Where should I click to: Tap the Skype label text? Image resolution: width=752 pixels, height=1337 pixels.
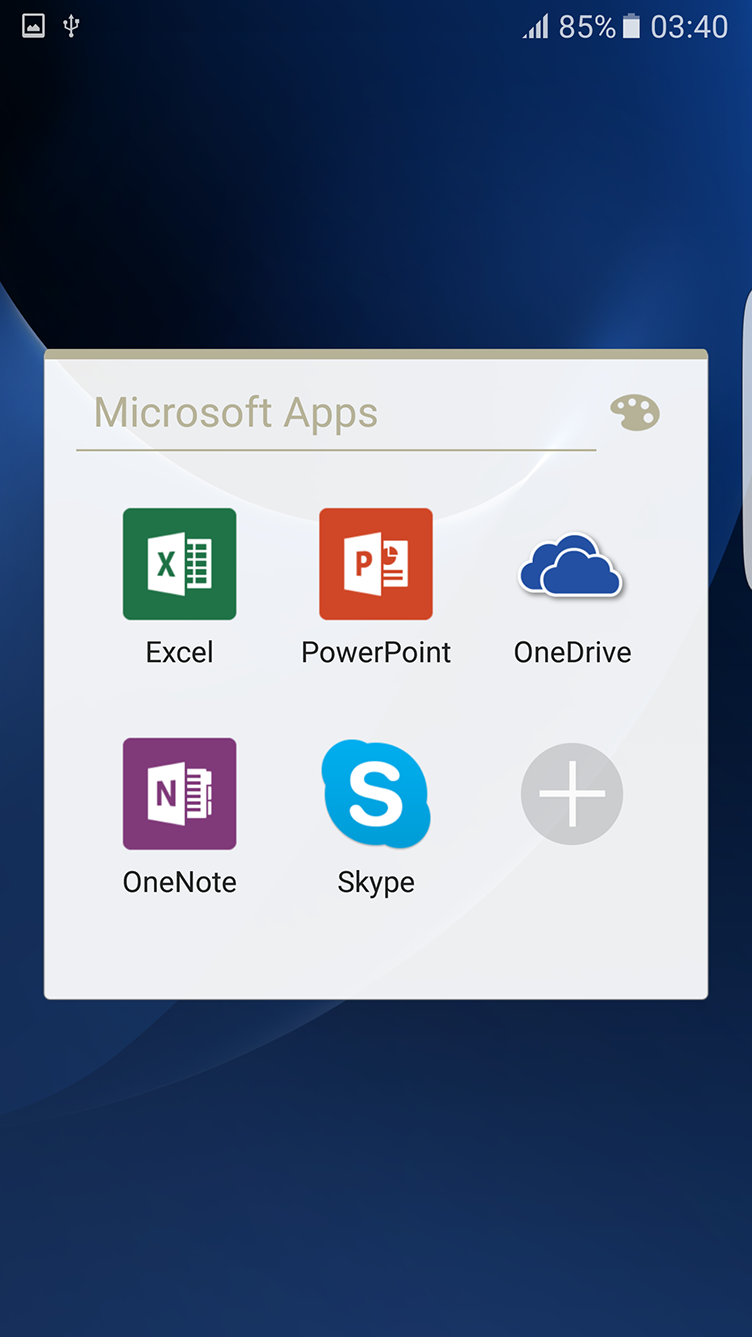[x=376, y=883]
